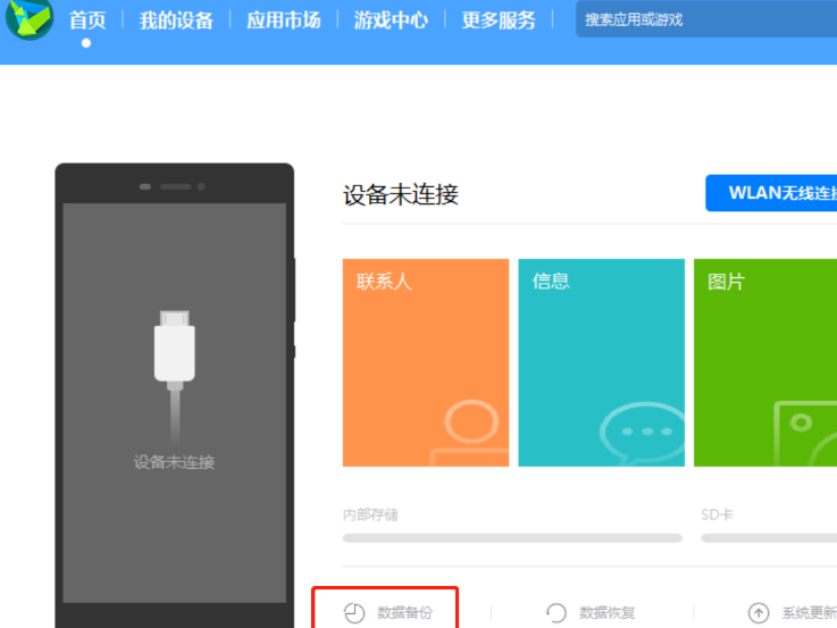The height and width of the screenshot is (628, 837).
Task: Open the 首页 home tab
Action: pyautogui.click(x=88, y=21)
